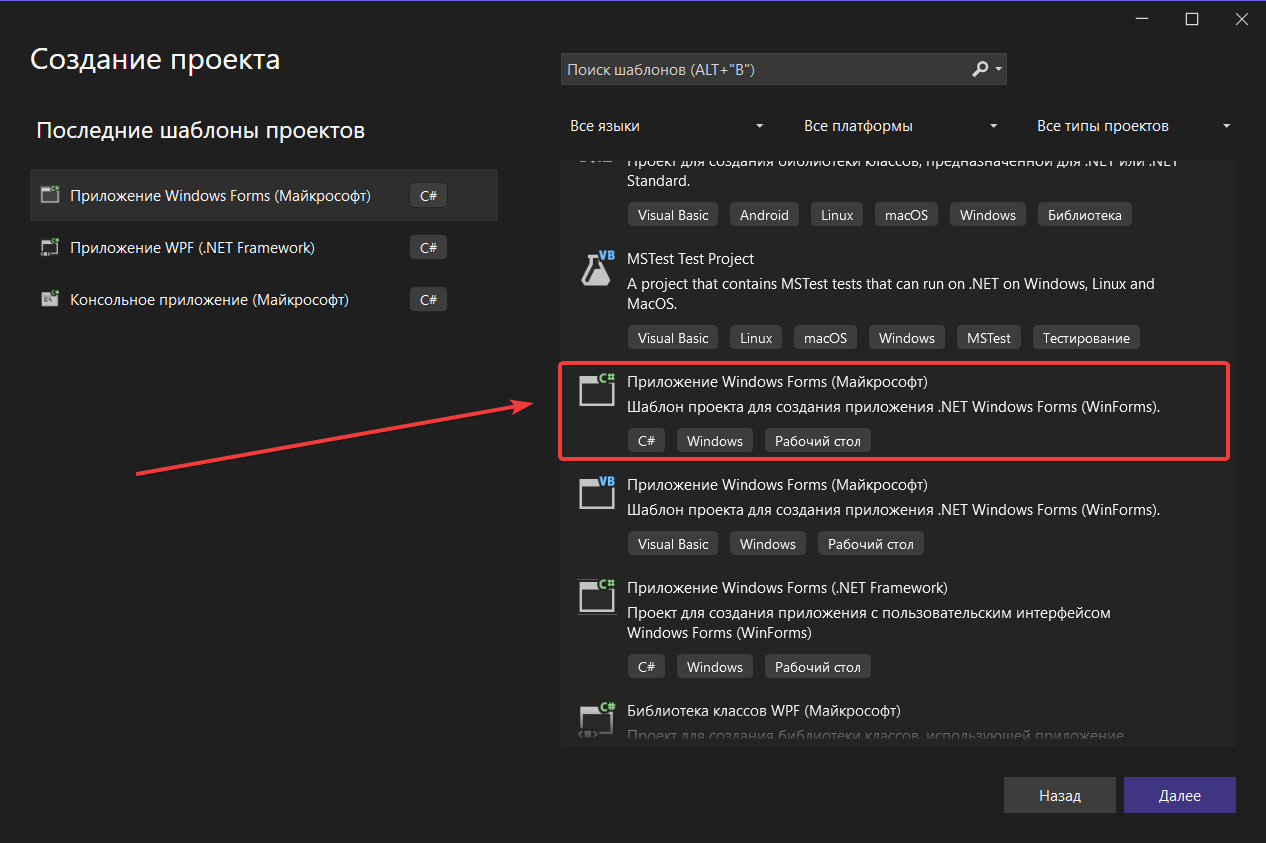Click the 'Тестирование' tag
Screen dimensions: 1266x843
pos(1086,338)
